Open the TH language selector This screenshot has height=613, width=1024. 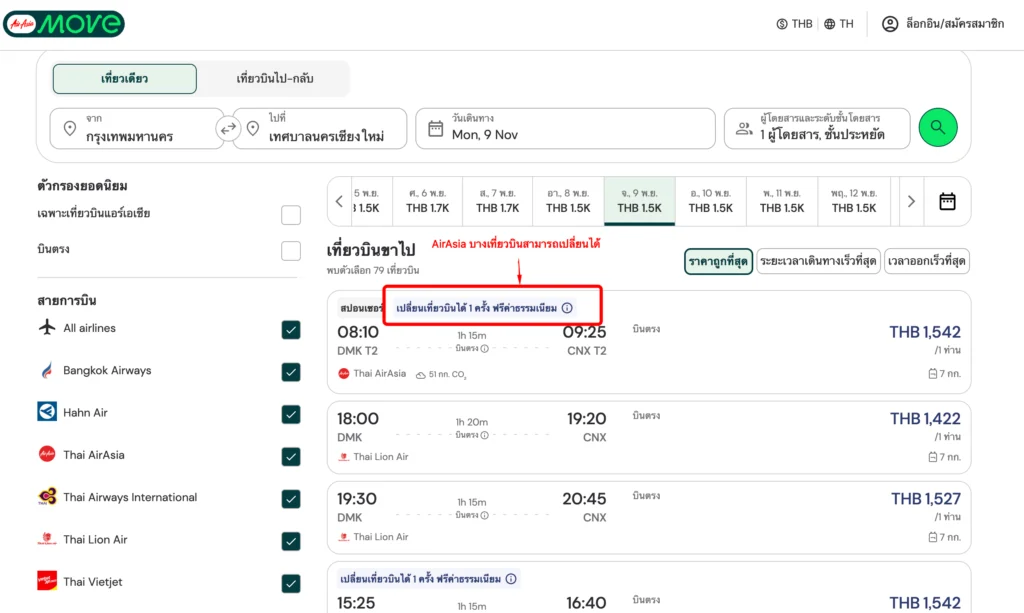(839, 24)
